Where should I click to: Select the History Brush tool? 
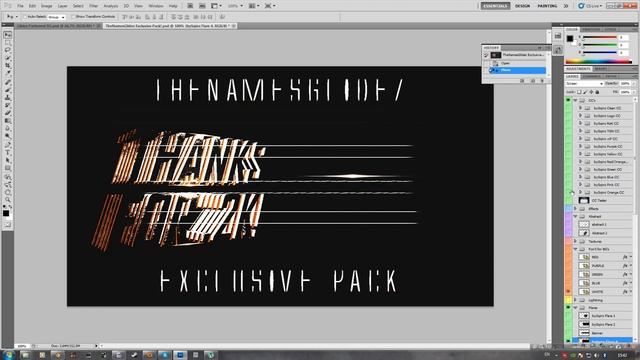[7, 106]
